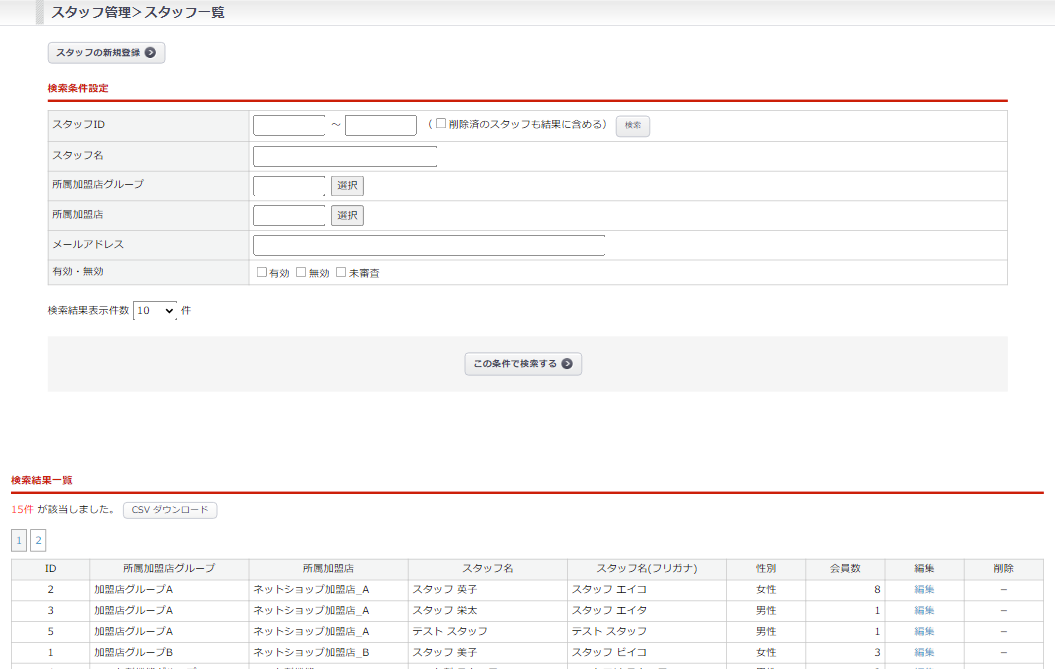
Task: Click the メールアドレス input field
Action: coord(429,246)
